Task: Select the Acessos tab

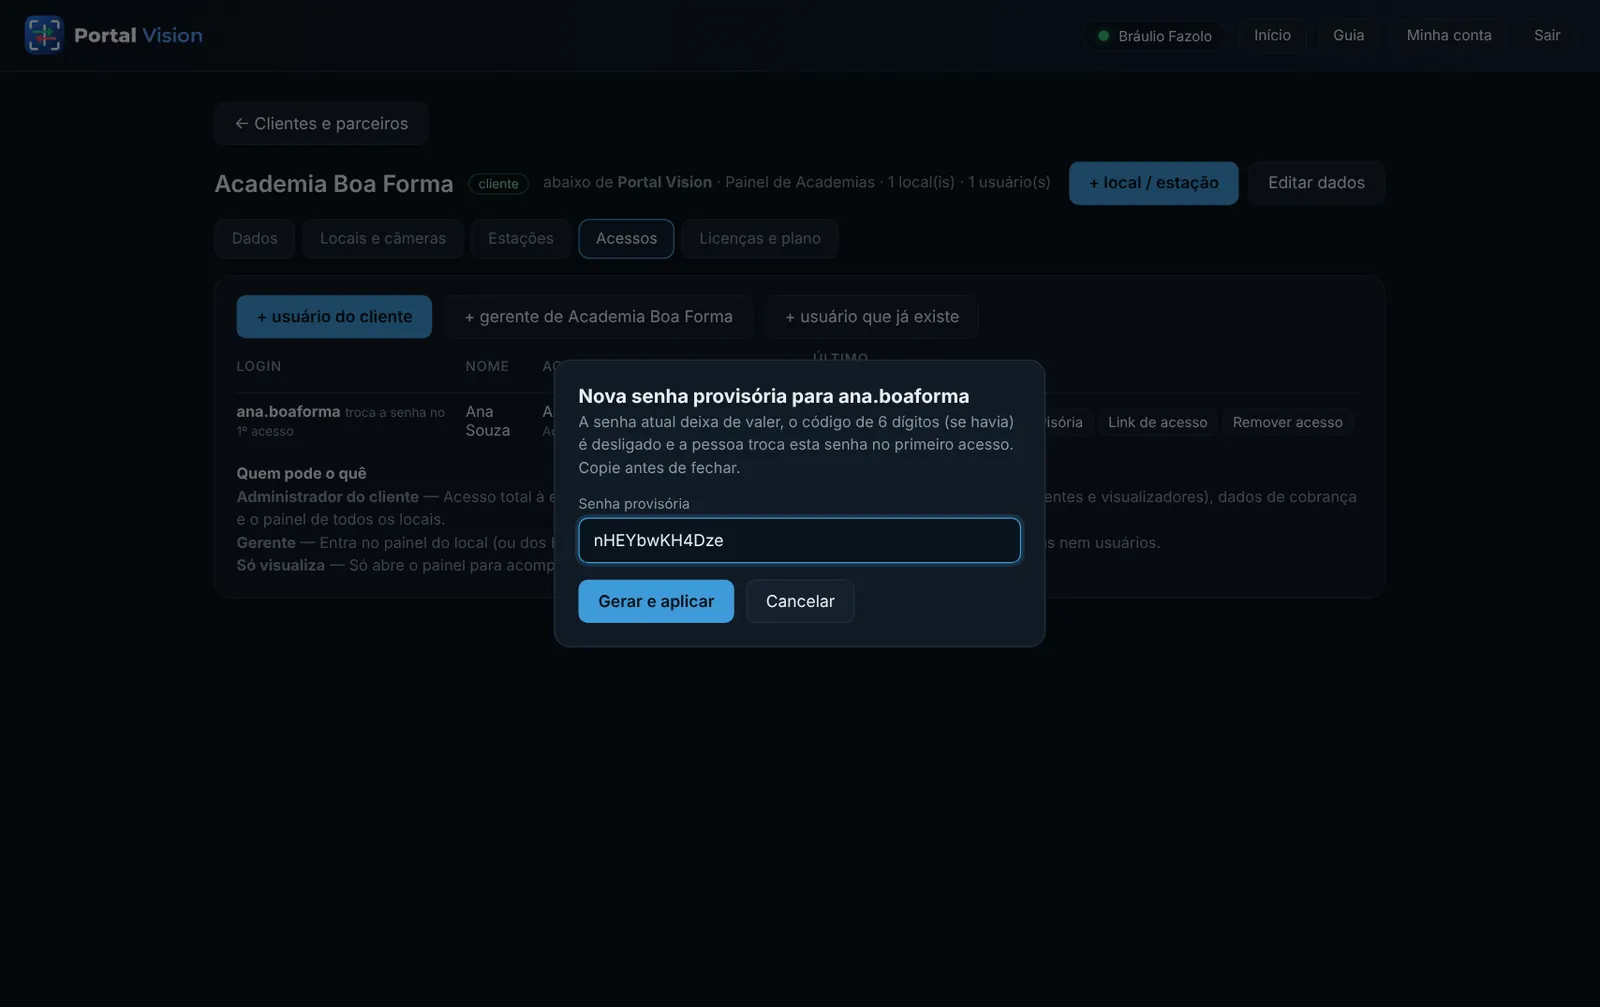Action: [626, 238]
